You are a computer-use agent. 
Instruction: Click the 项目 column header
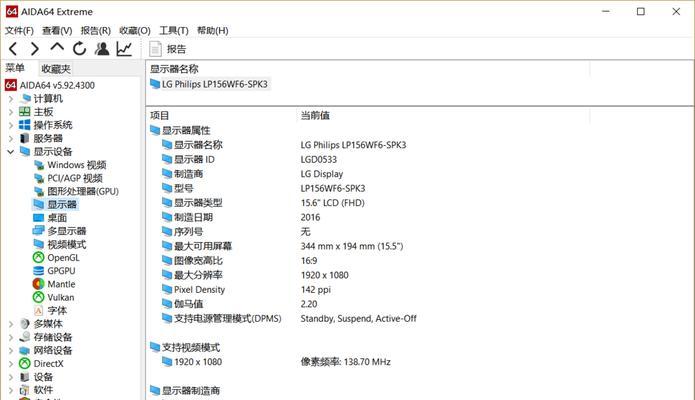pyautogui.click(x=160, y=116)
